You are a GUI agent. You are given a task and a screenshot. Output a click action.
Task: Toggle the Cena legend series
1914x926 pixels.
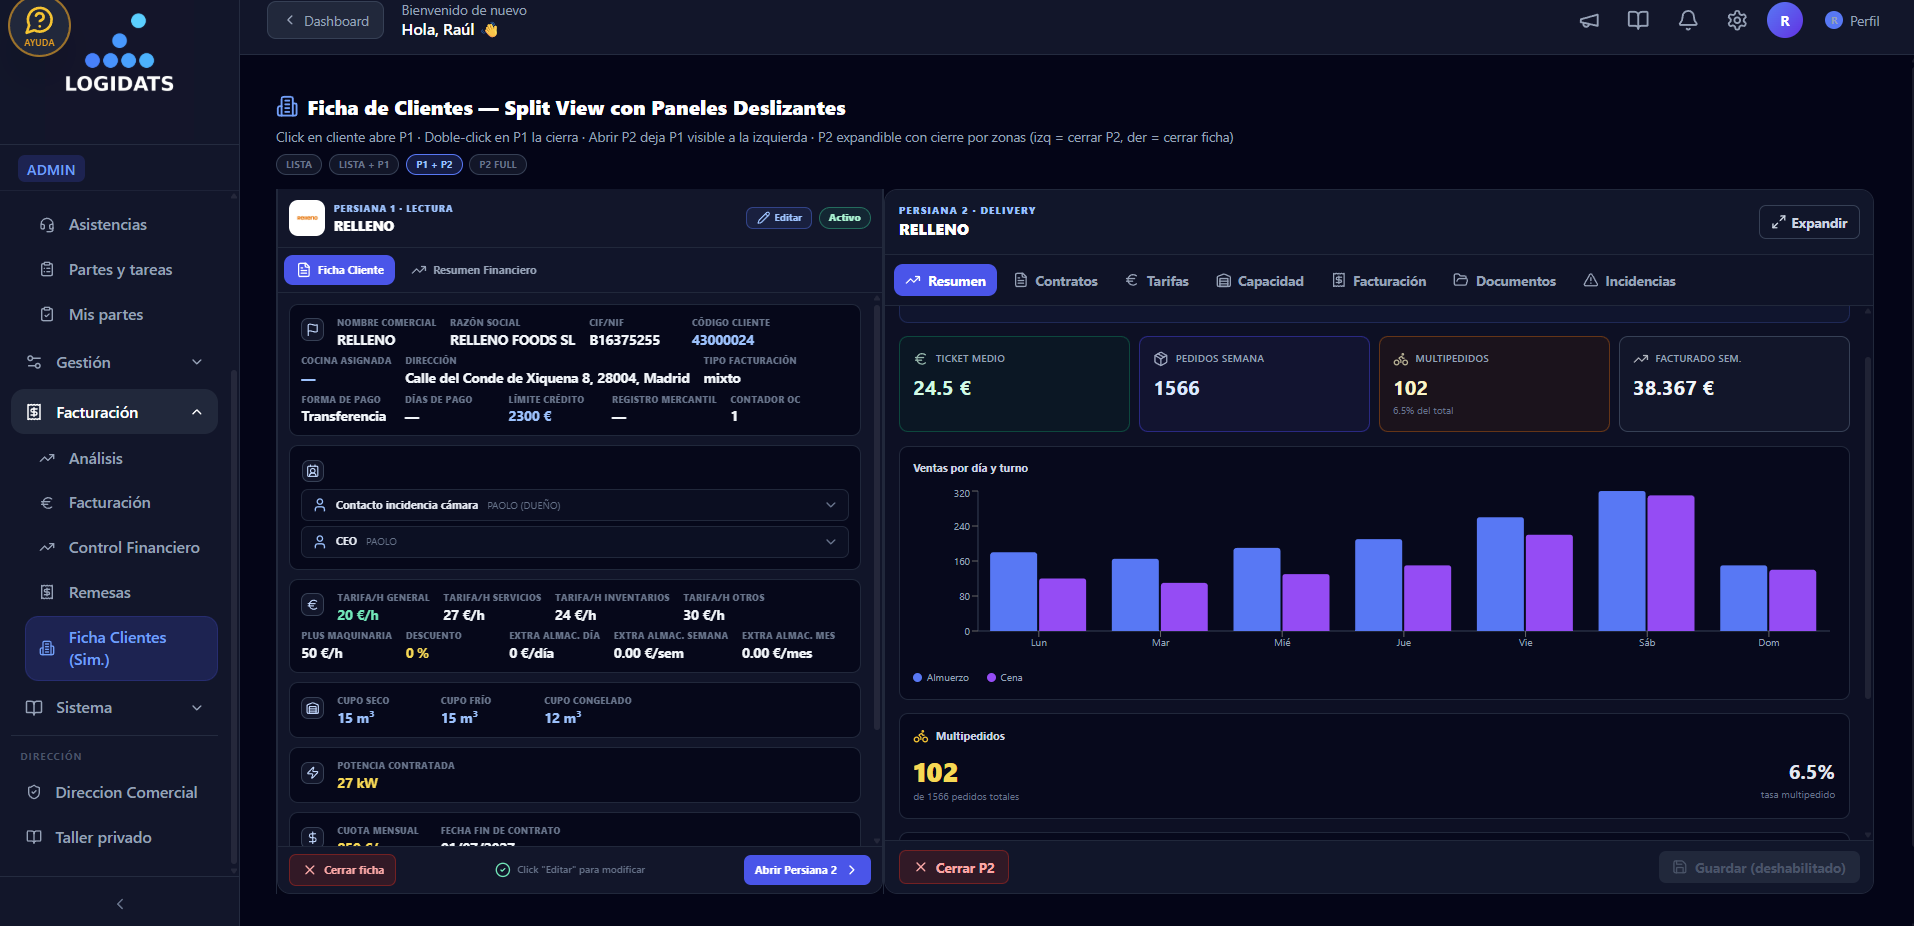pyautogui.click(x=1005, y=678)
